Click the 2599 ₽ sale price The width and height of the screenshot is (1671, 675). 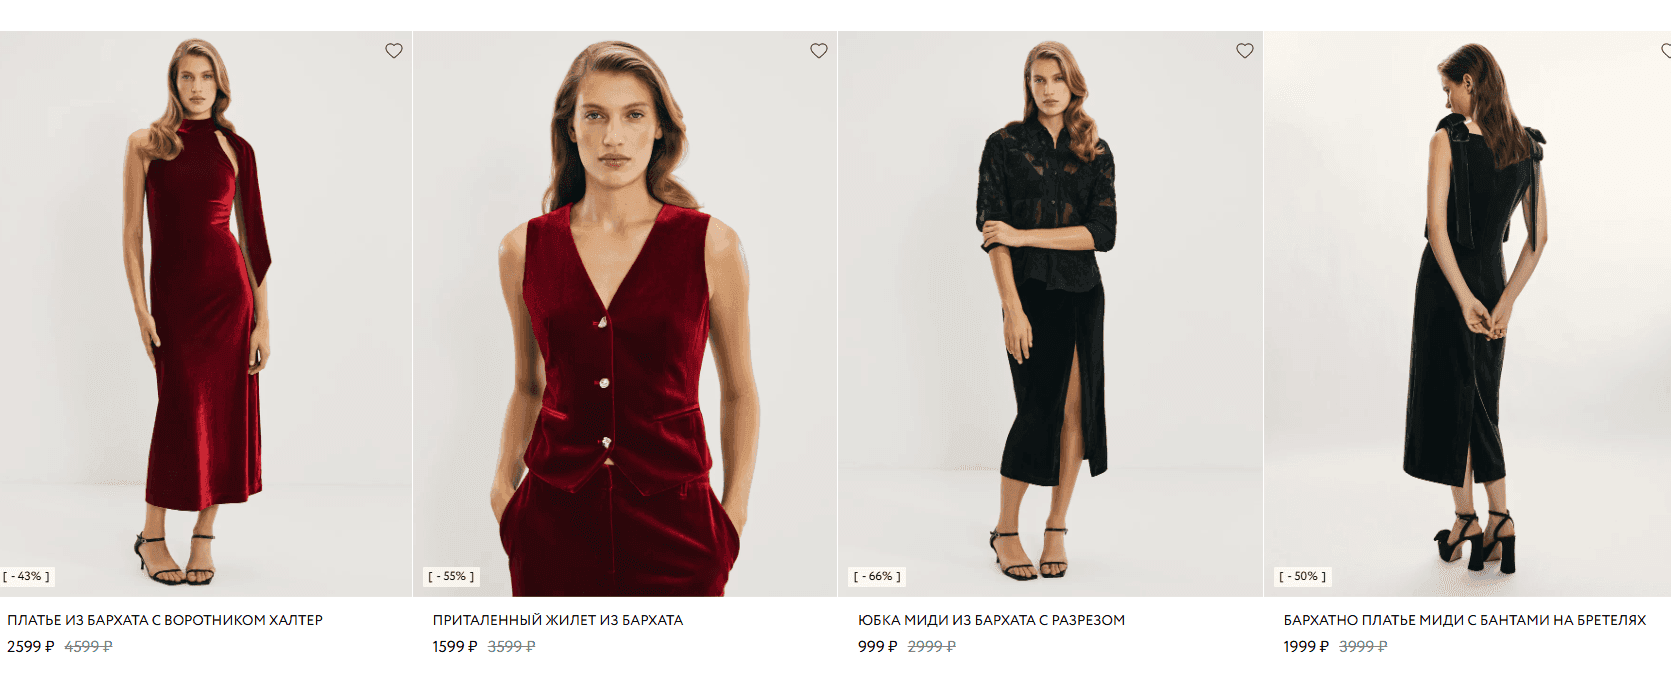pyautogui.click(x=31, y=647)
